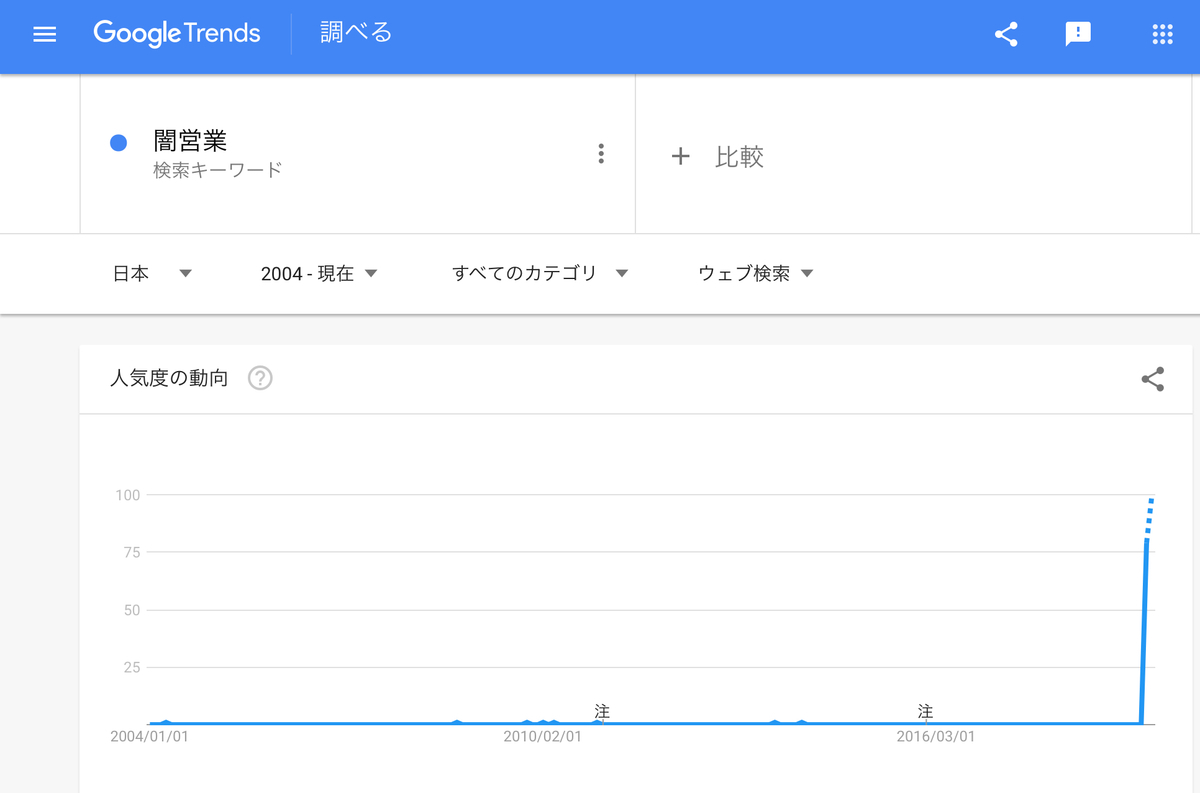Open the options menu for 闇営業 keyword
1200x793 pixels.
coord(601,153)
